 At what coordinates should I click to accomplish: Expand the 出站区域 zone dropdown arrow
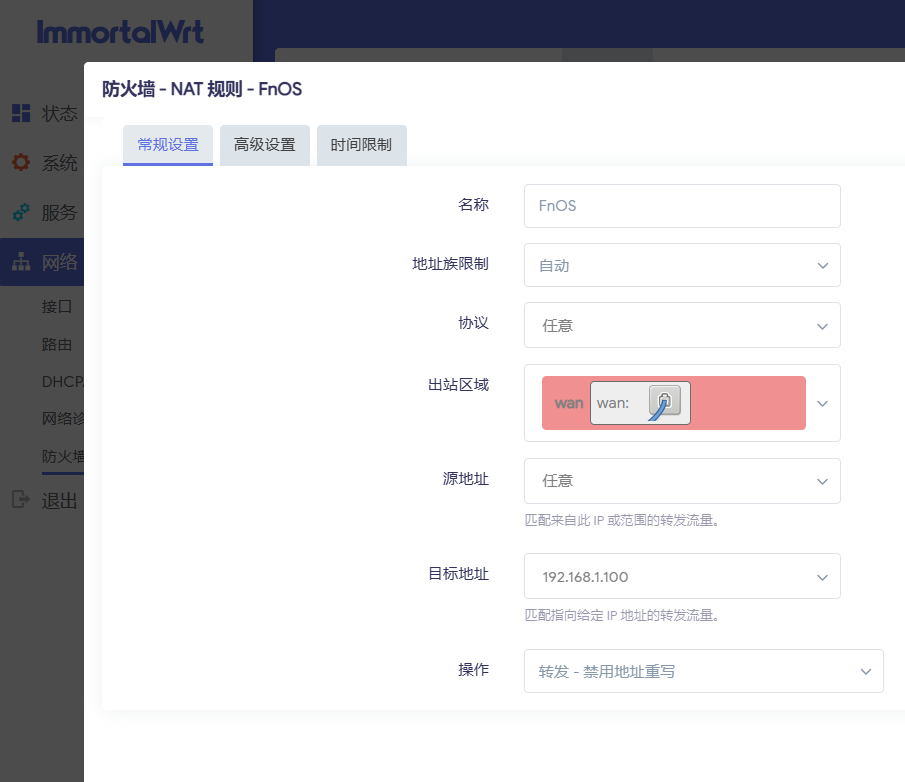point(822,403)
